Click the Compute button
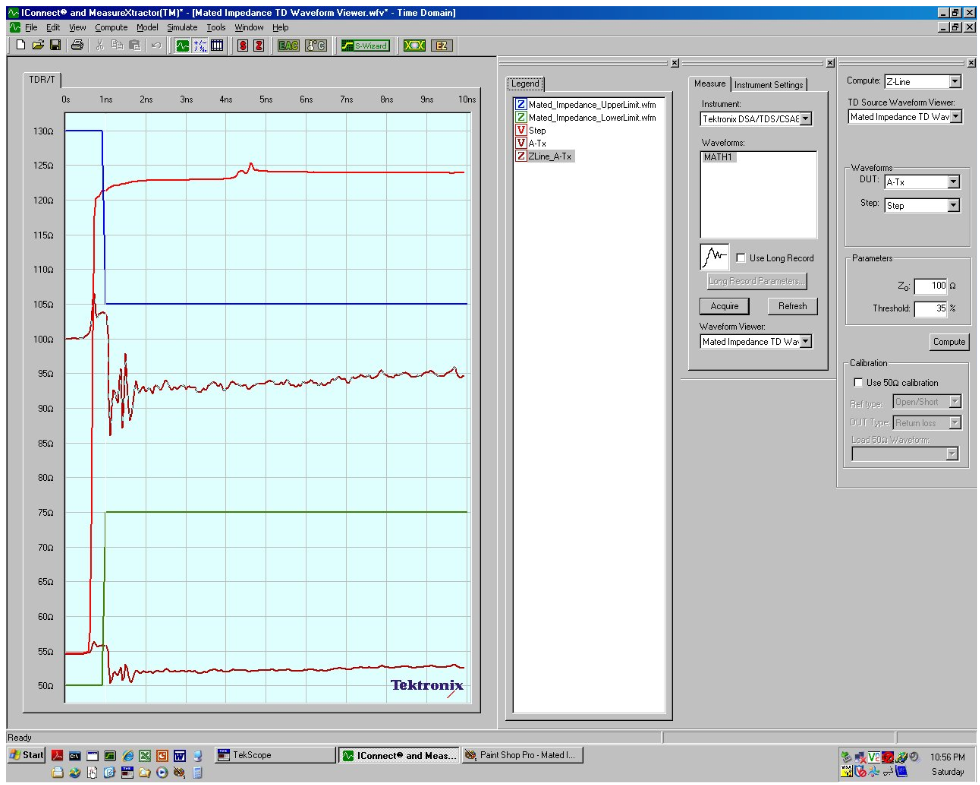 click(949, 342)
